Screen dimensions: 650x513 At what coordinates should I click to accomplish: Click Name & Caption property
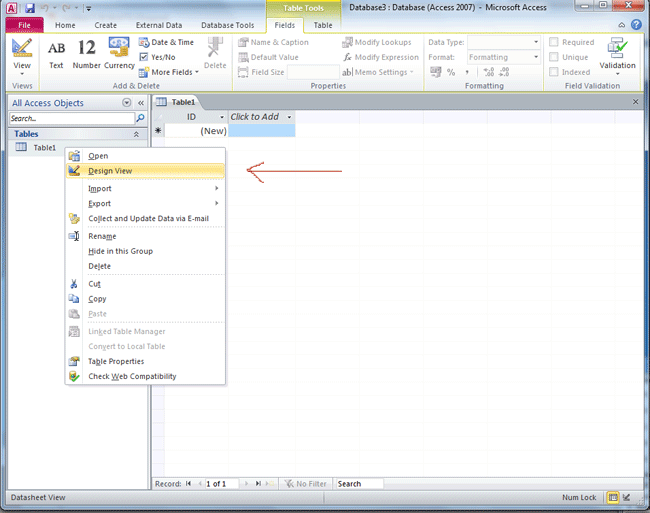tap(274, 42)
